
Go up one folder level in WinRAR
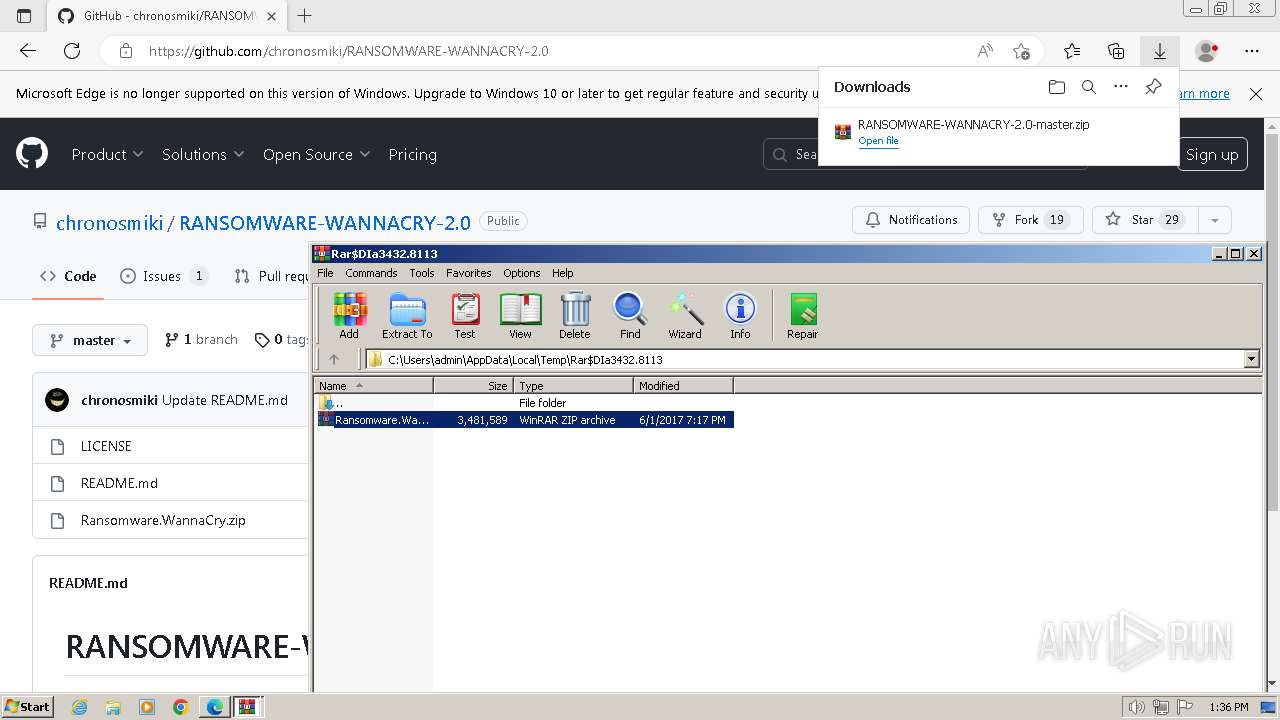pos(334,359)
